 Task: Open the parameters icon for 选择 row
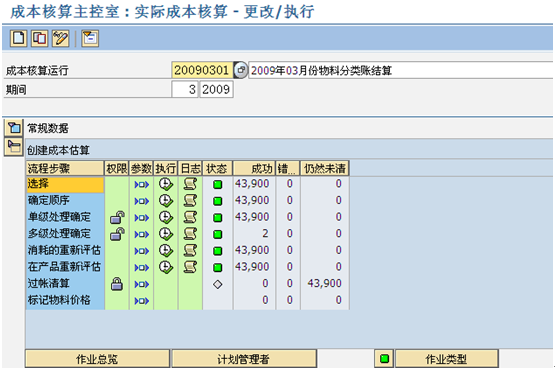(x=142, y=184)
